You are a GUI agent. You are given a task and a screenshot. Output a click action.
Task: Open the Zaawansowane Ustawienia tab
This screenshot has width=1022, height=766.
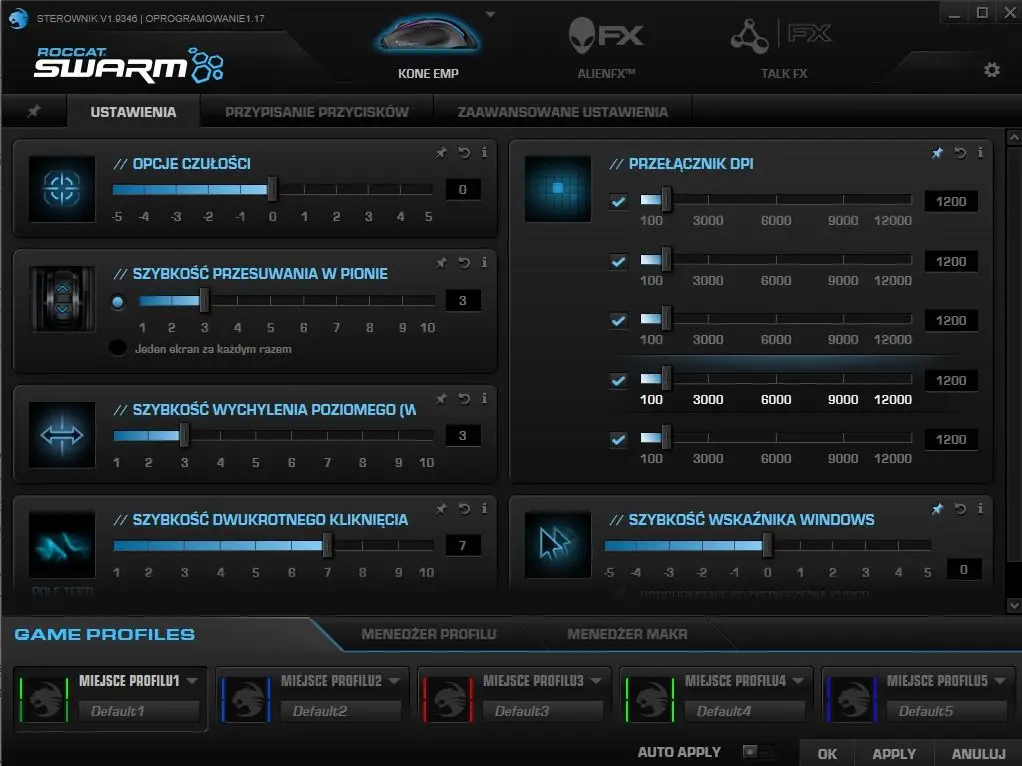tap(562, 112)
